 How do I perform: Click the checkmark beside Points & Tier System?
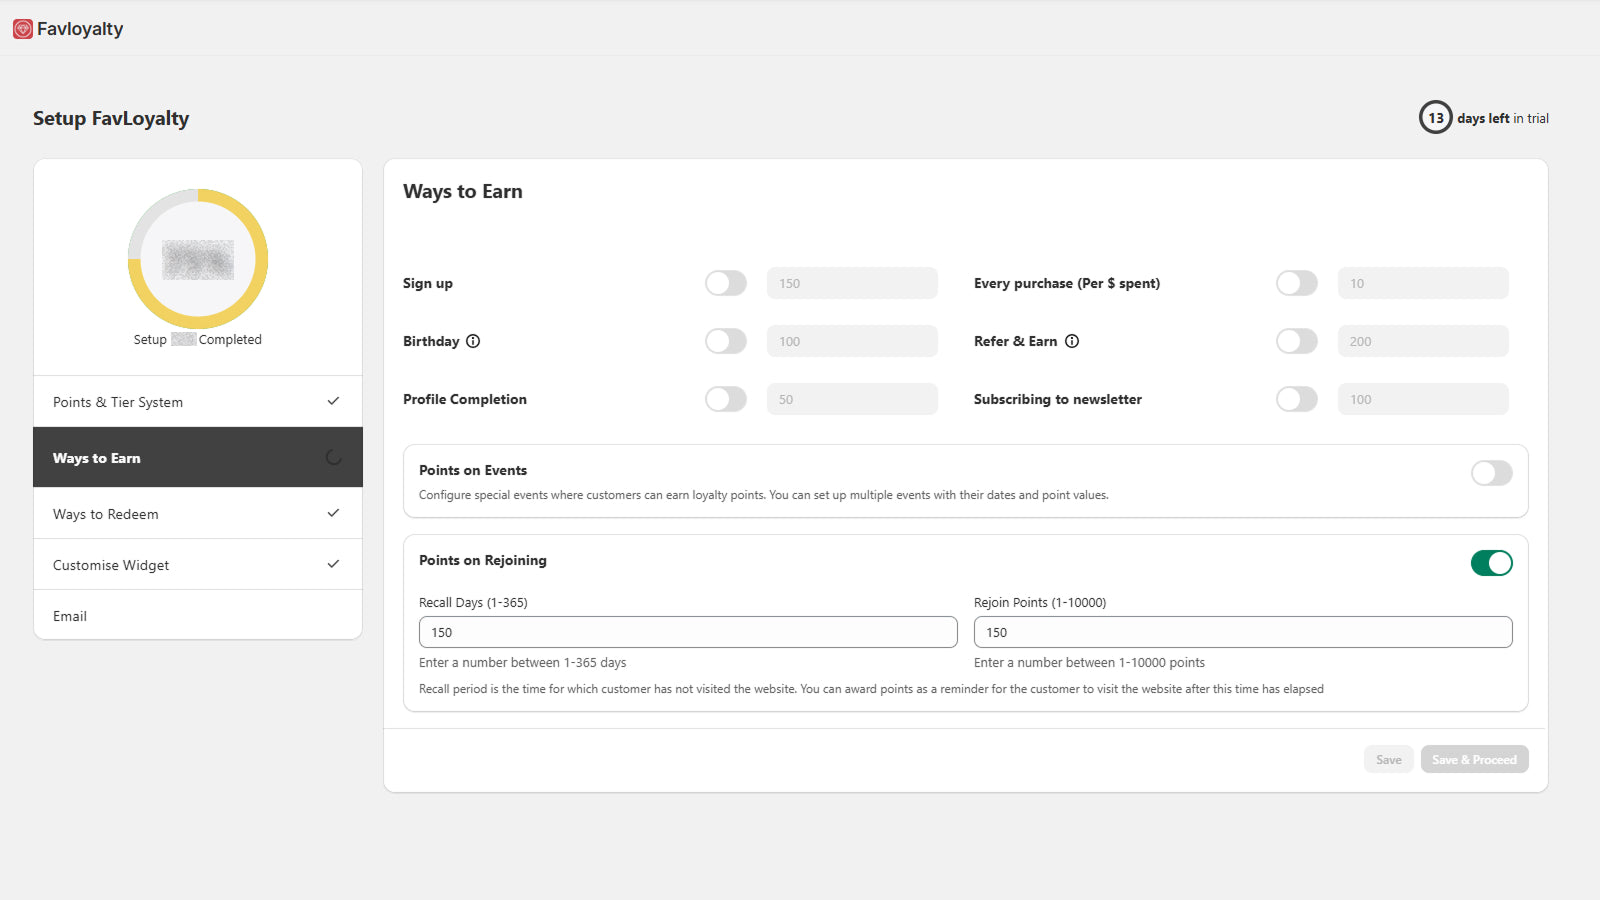[x=333, y=401]
